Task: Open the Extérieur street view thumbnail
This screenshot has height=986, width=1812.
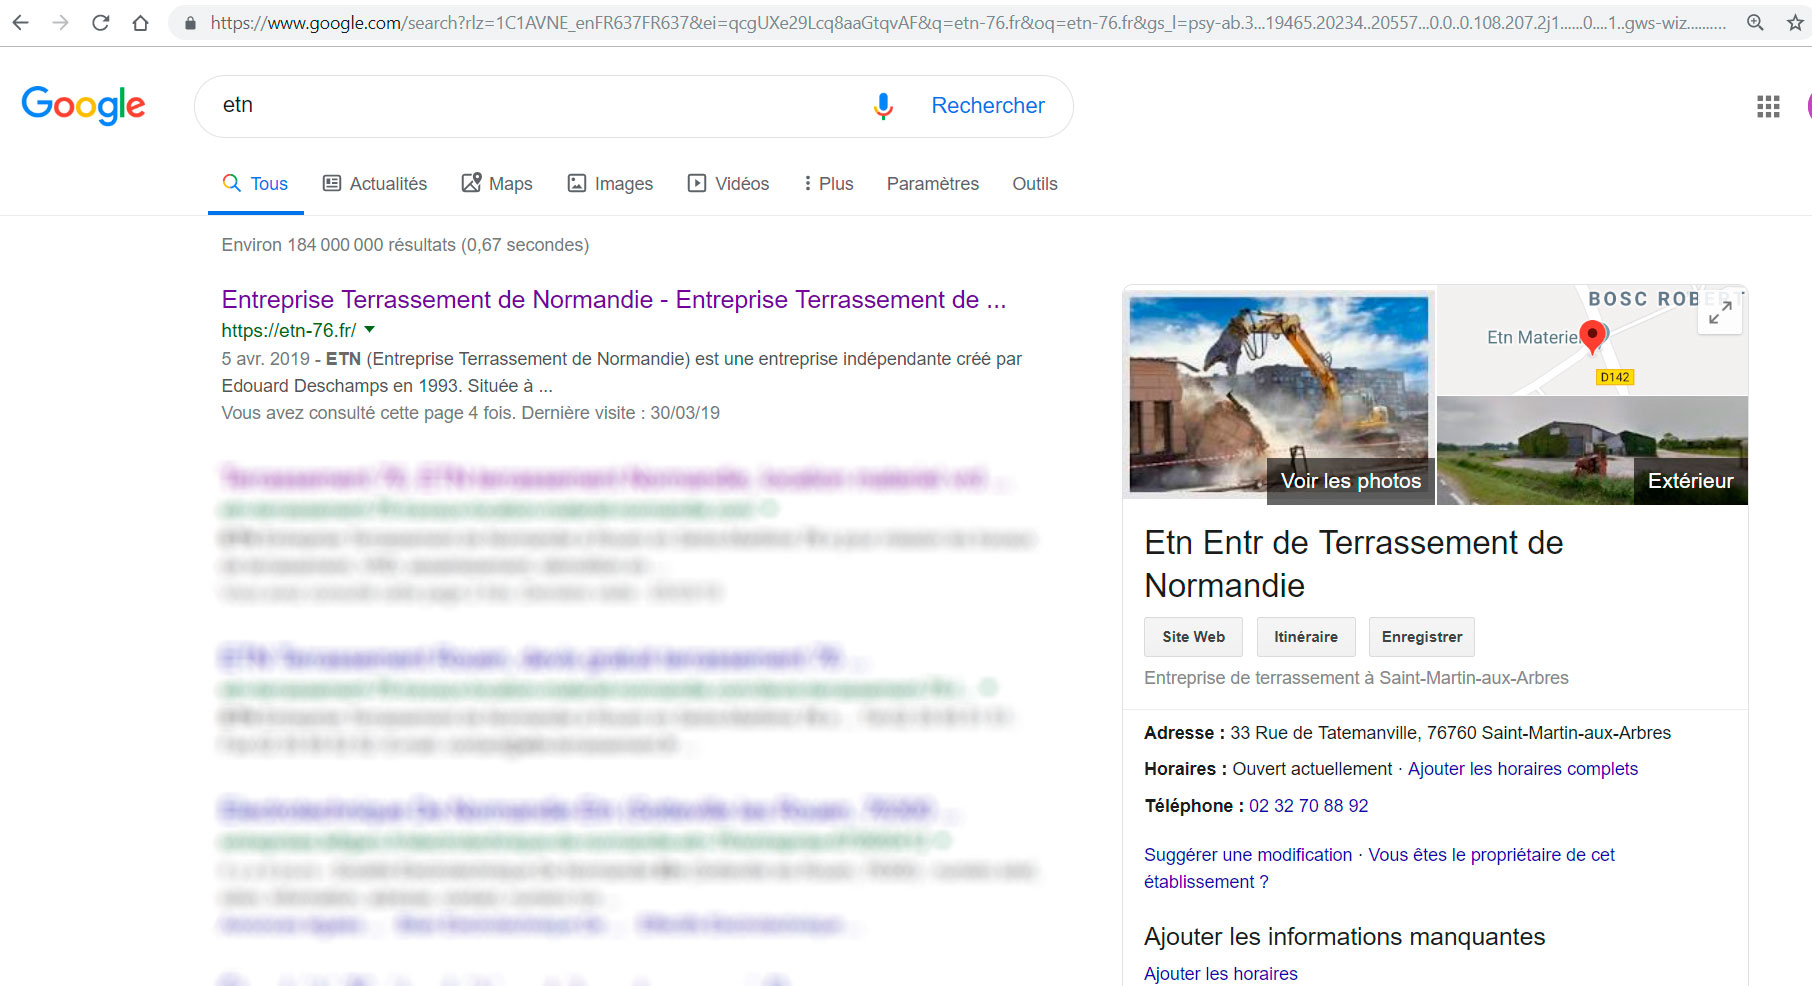Action: coord(1592,450)
